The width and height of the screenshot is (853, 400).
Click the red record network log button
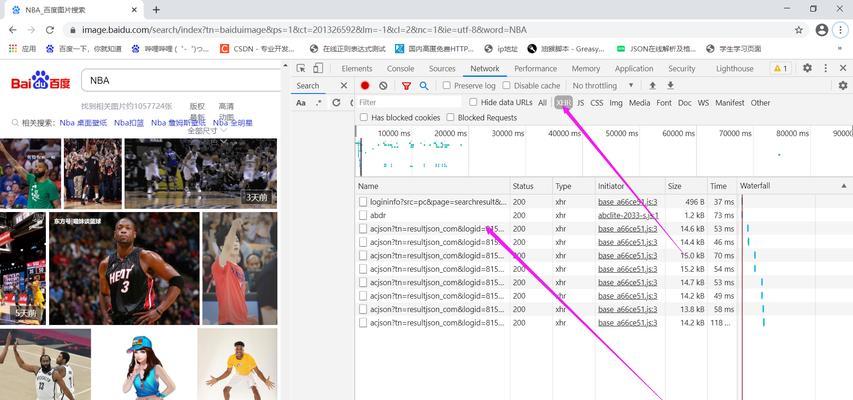click(365, 86)
